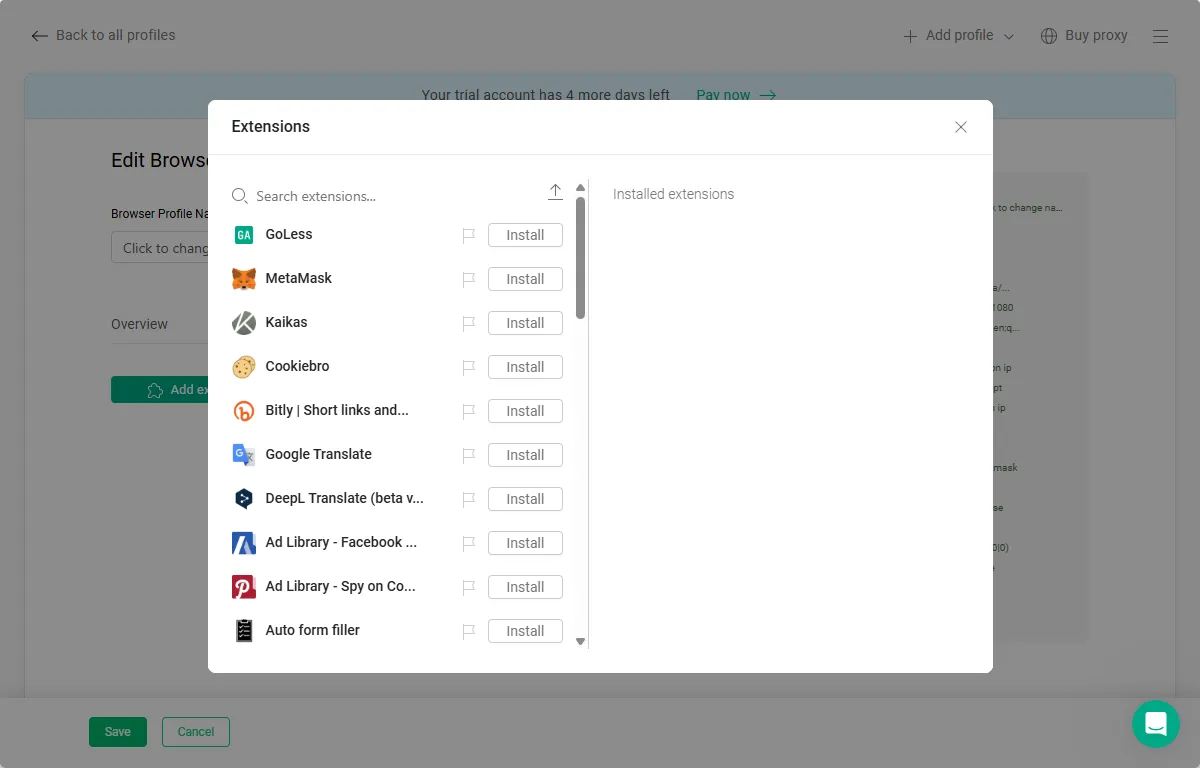Screen dimensions: 1200x768
Task: Install the Kaikas extension
Action: (x=525, y=323)
